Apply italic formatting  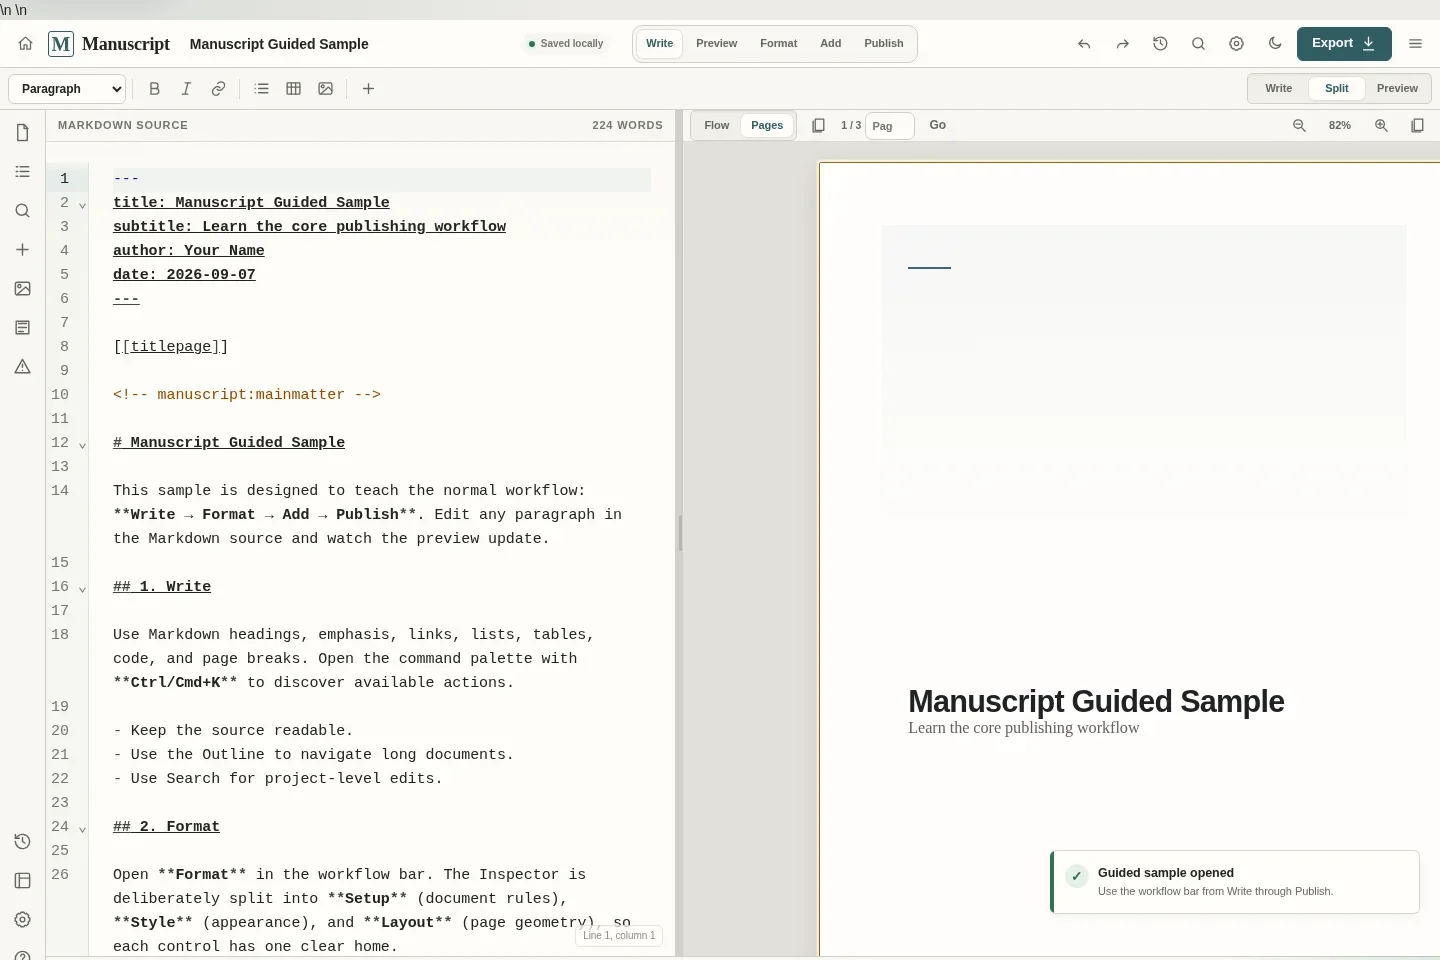coord(186,89)
